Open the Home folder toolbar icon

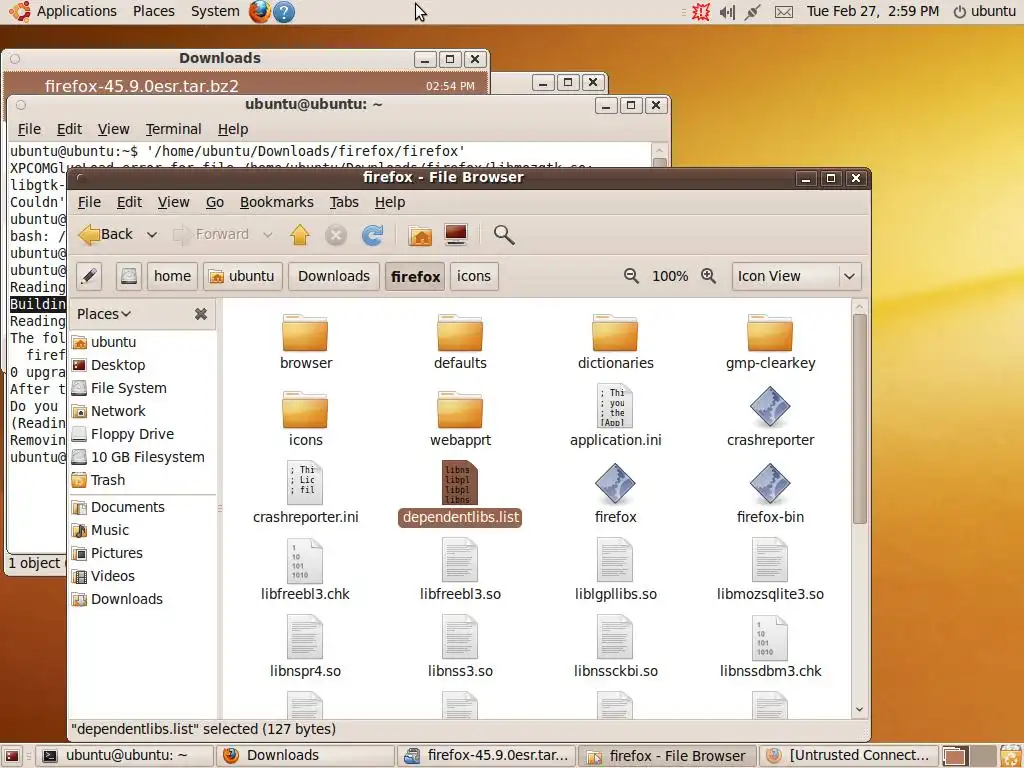[x=420, y=234]
